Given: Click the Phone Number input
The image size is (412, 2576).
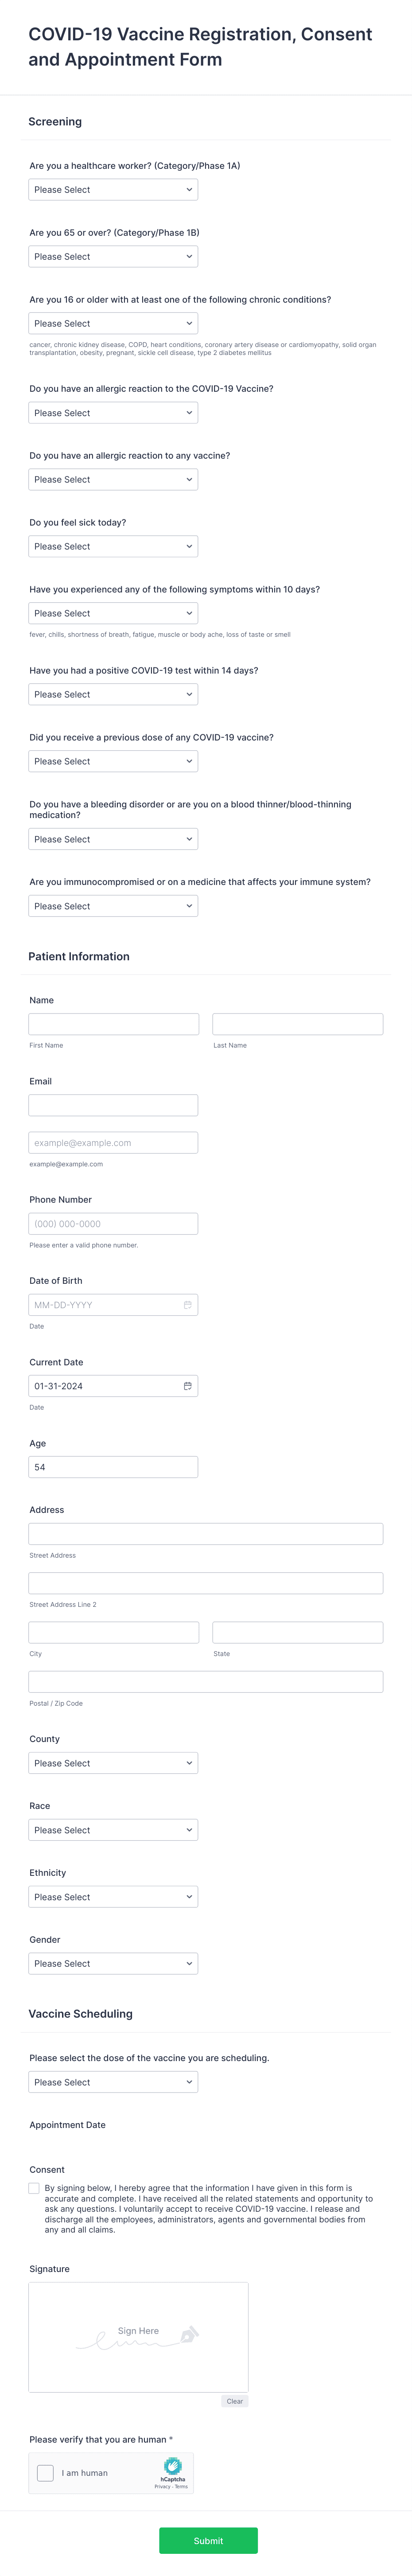Looking at the screenshot, I should (113, 1224).
